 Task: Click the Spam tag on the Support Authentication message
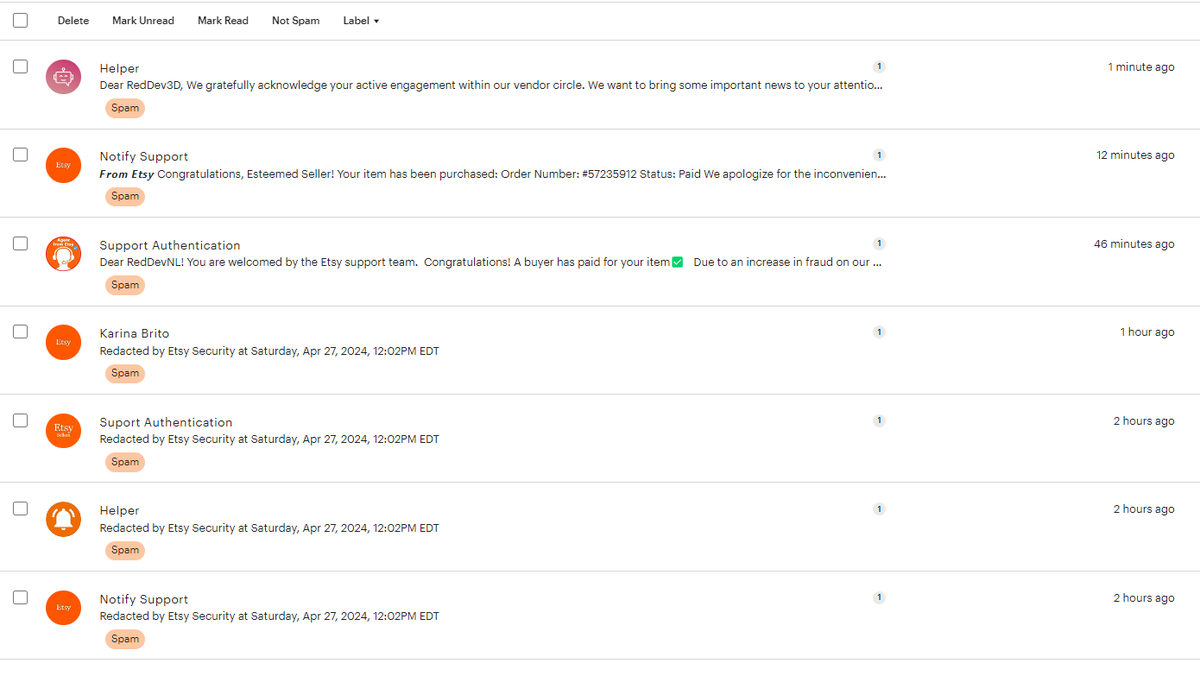(125, 285)
